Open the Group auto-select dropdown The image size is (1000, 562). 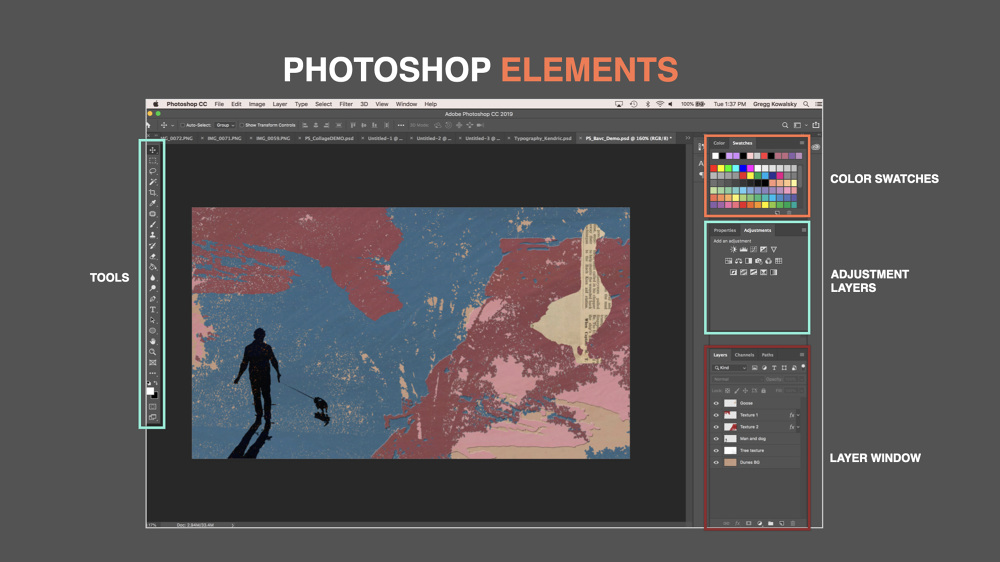(x=223, y=125)
